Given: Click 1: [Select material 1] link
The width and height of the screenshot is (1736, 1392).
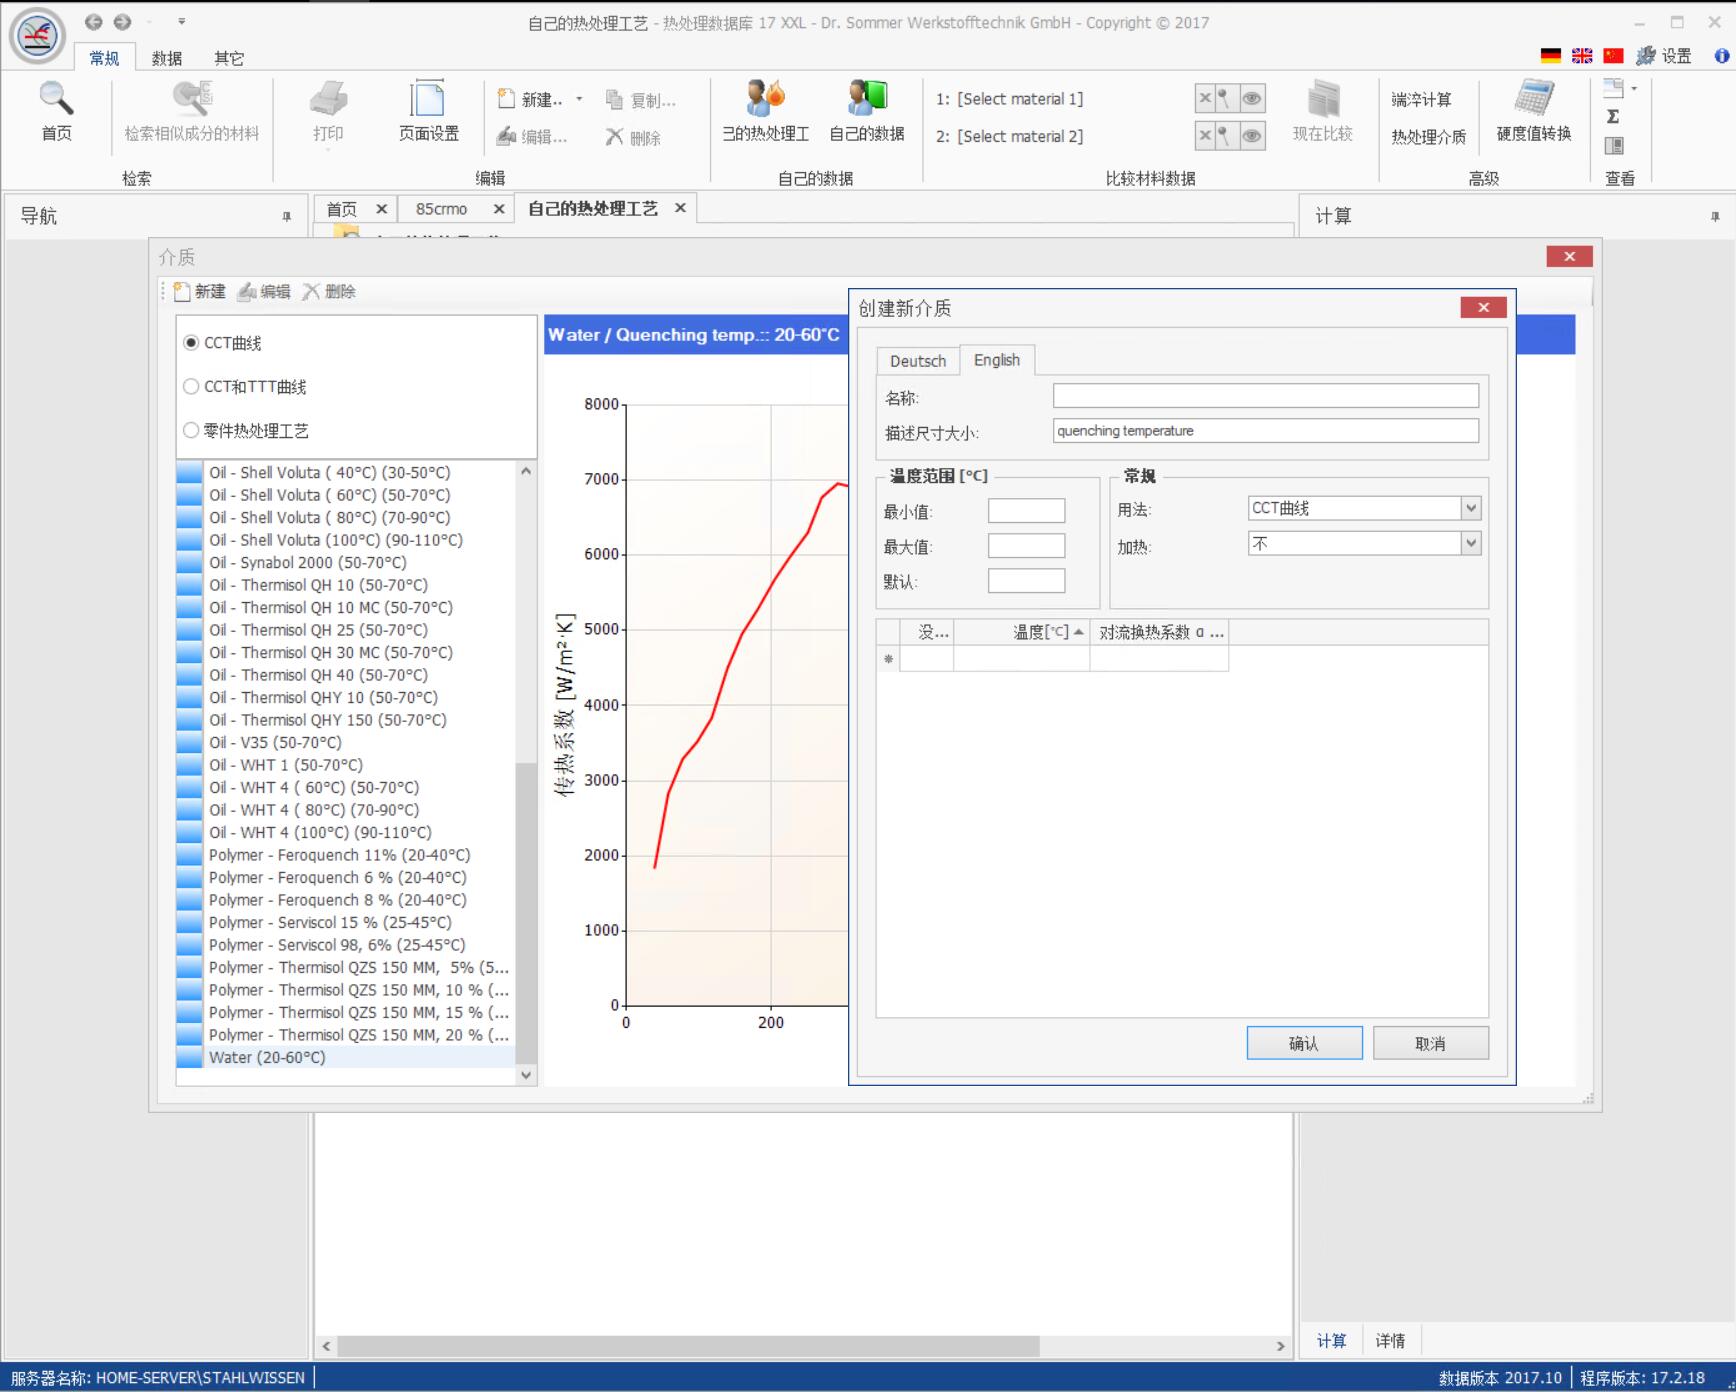Looking at the screenshot, I should click(1009, 99).
